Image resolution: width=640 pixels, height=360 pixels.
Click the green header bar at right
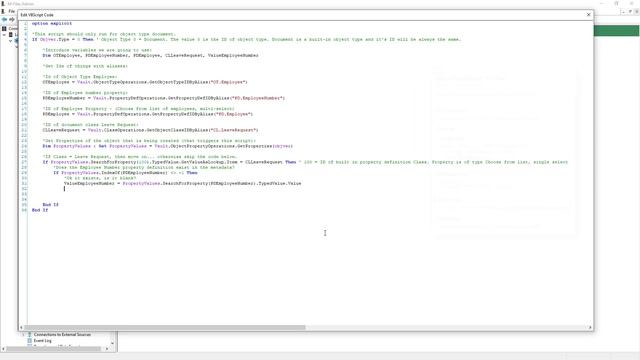coord(616,31)
